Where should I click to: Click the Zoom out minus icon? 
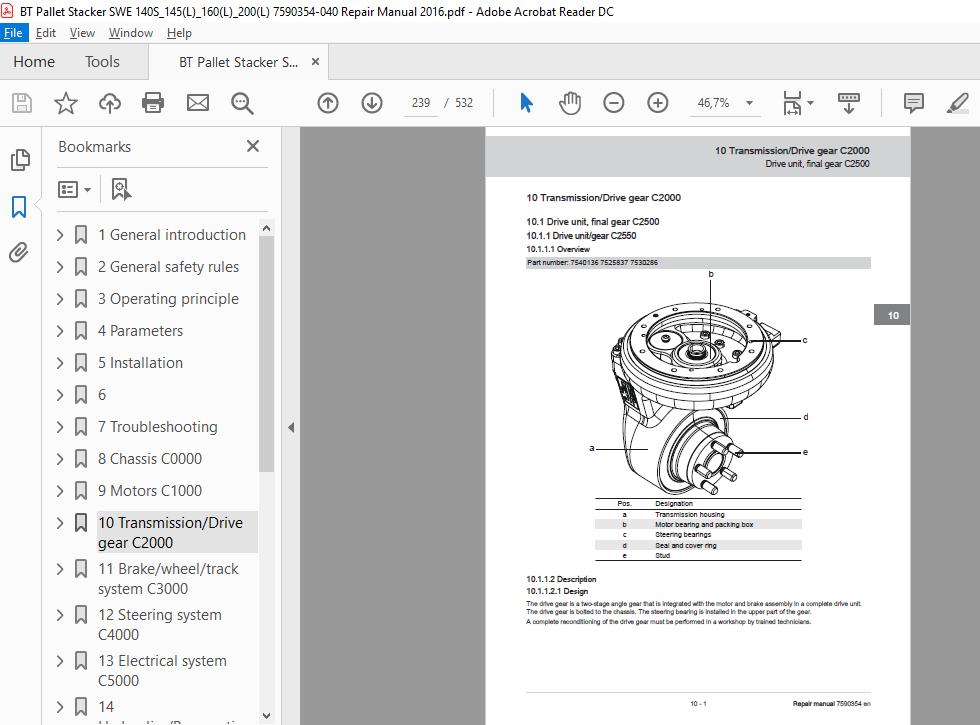point(613,102)
